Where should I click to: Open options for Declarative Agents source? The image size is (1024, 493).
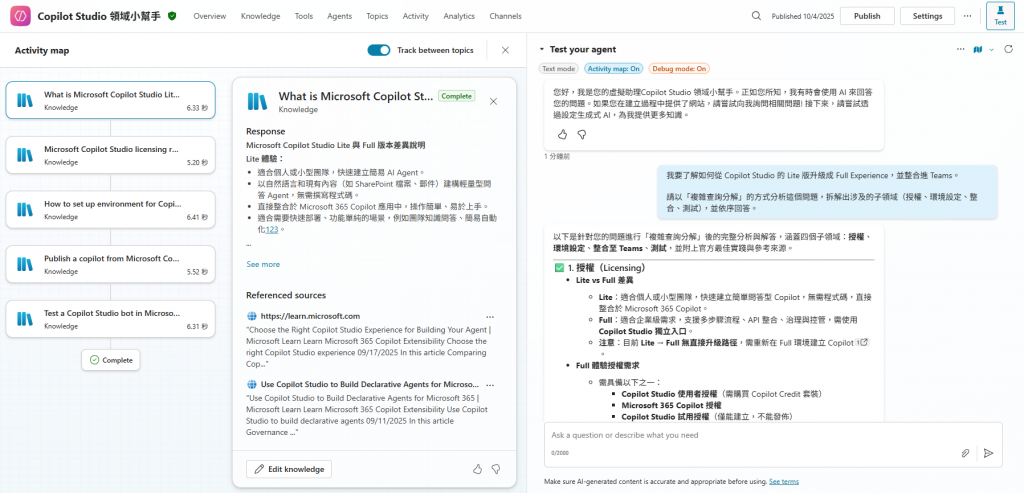click(x=490, y=385)
